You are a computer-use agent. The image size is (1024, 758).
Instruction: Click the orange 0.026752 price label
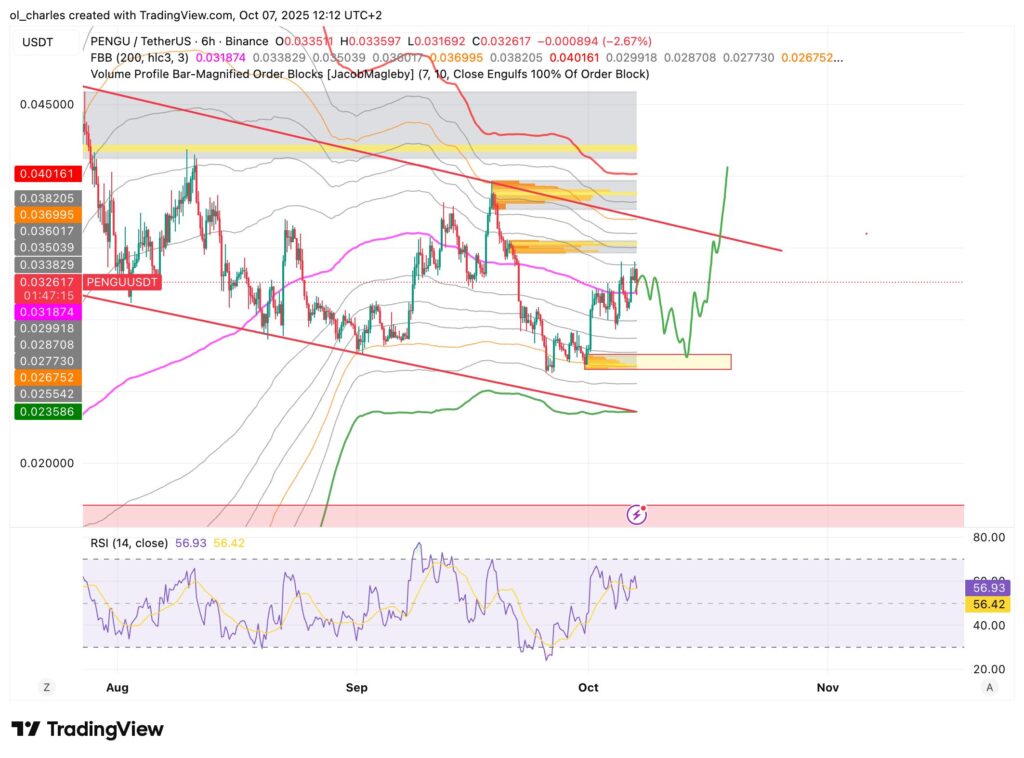pos(46,377)
